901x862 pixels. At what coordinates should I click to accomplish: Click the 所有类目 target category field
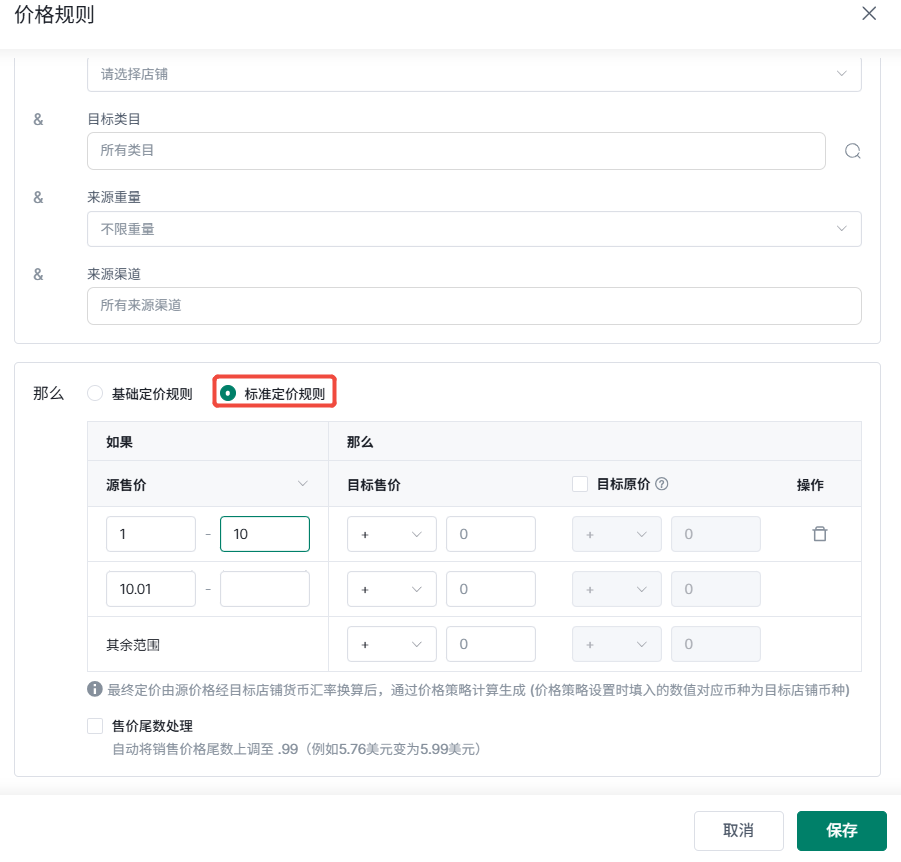(x=456, y=151)
